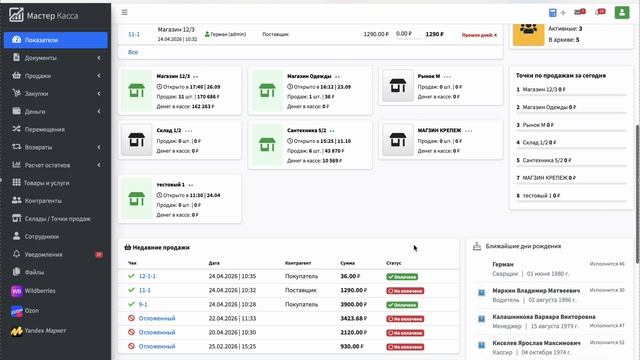640x360 pixels.
Task: Open the green user profile button
Action: click(x=622, y=12)
